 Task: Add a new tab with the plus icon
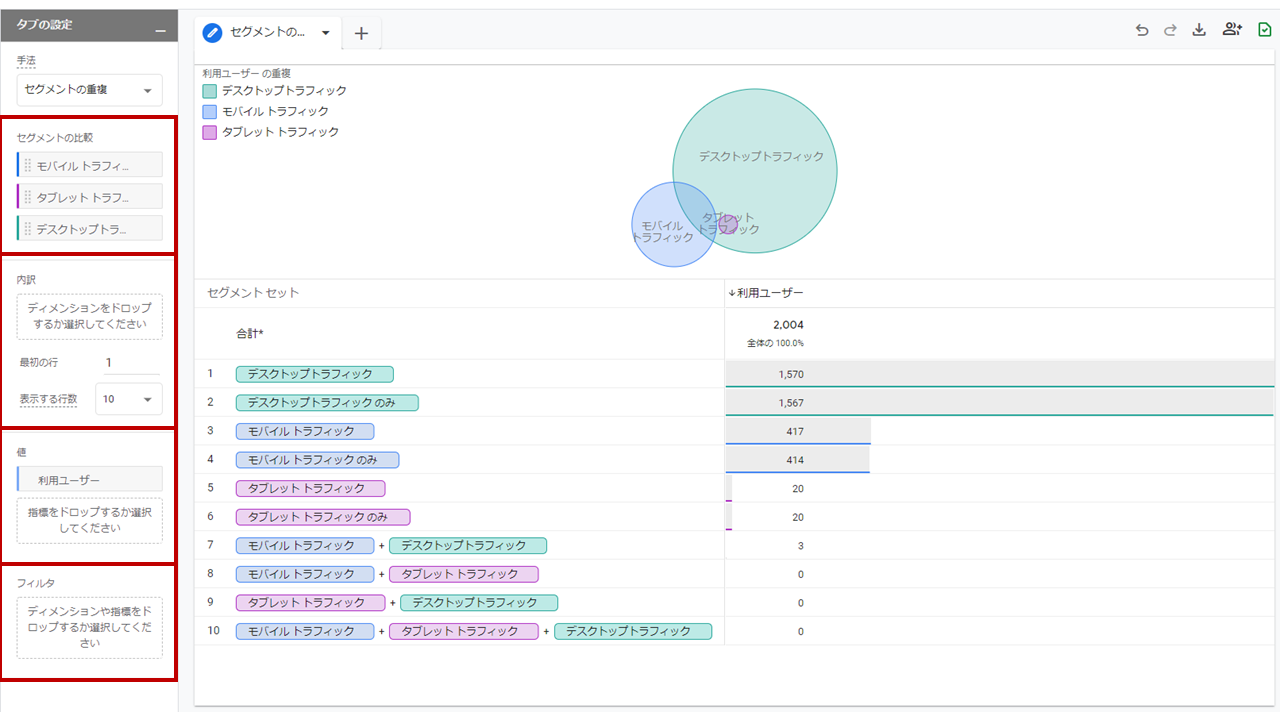(x=361, y=32)
